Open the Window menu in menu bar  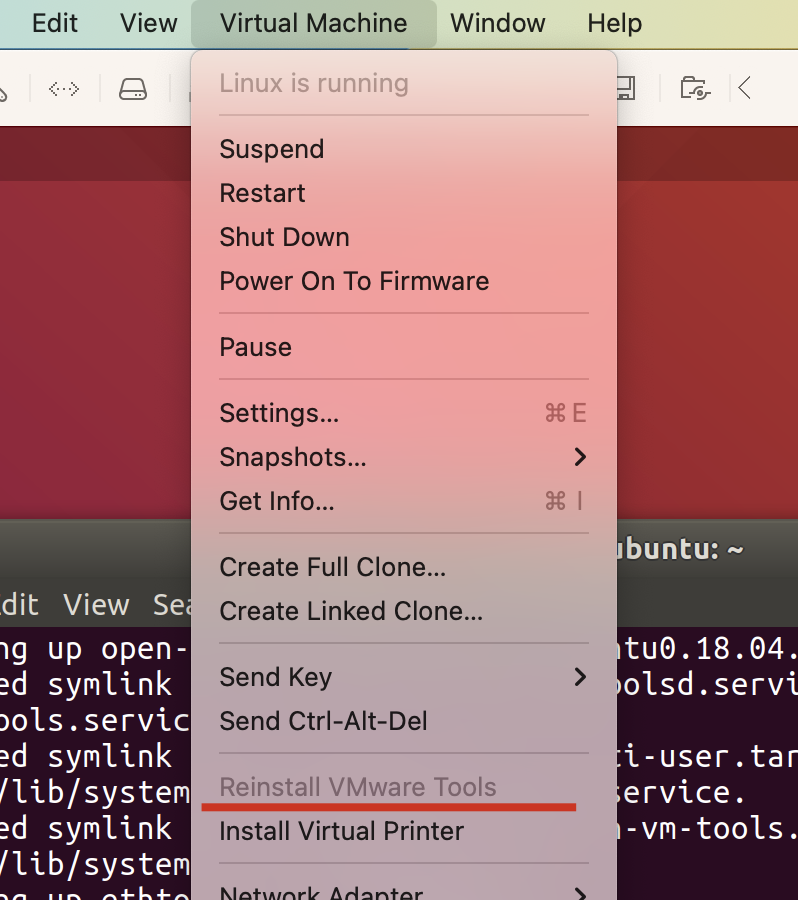click(497, 24)
